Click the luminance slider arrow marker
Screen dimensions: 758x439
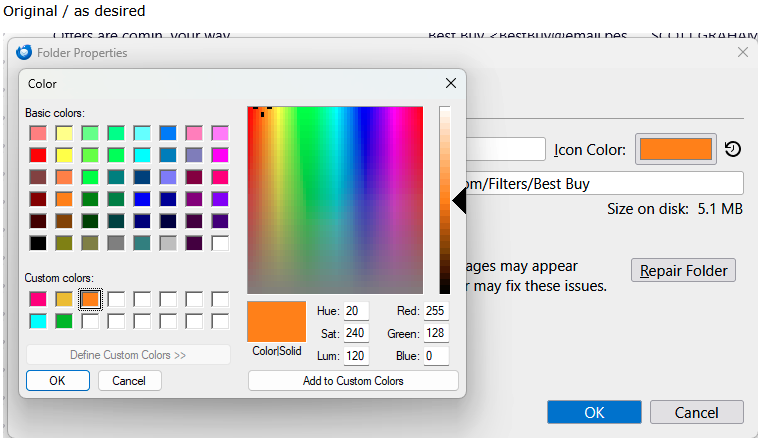point(459,201)
